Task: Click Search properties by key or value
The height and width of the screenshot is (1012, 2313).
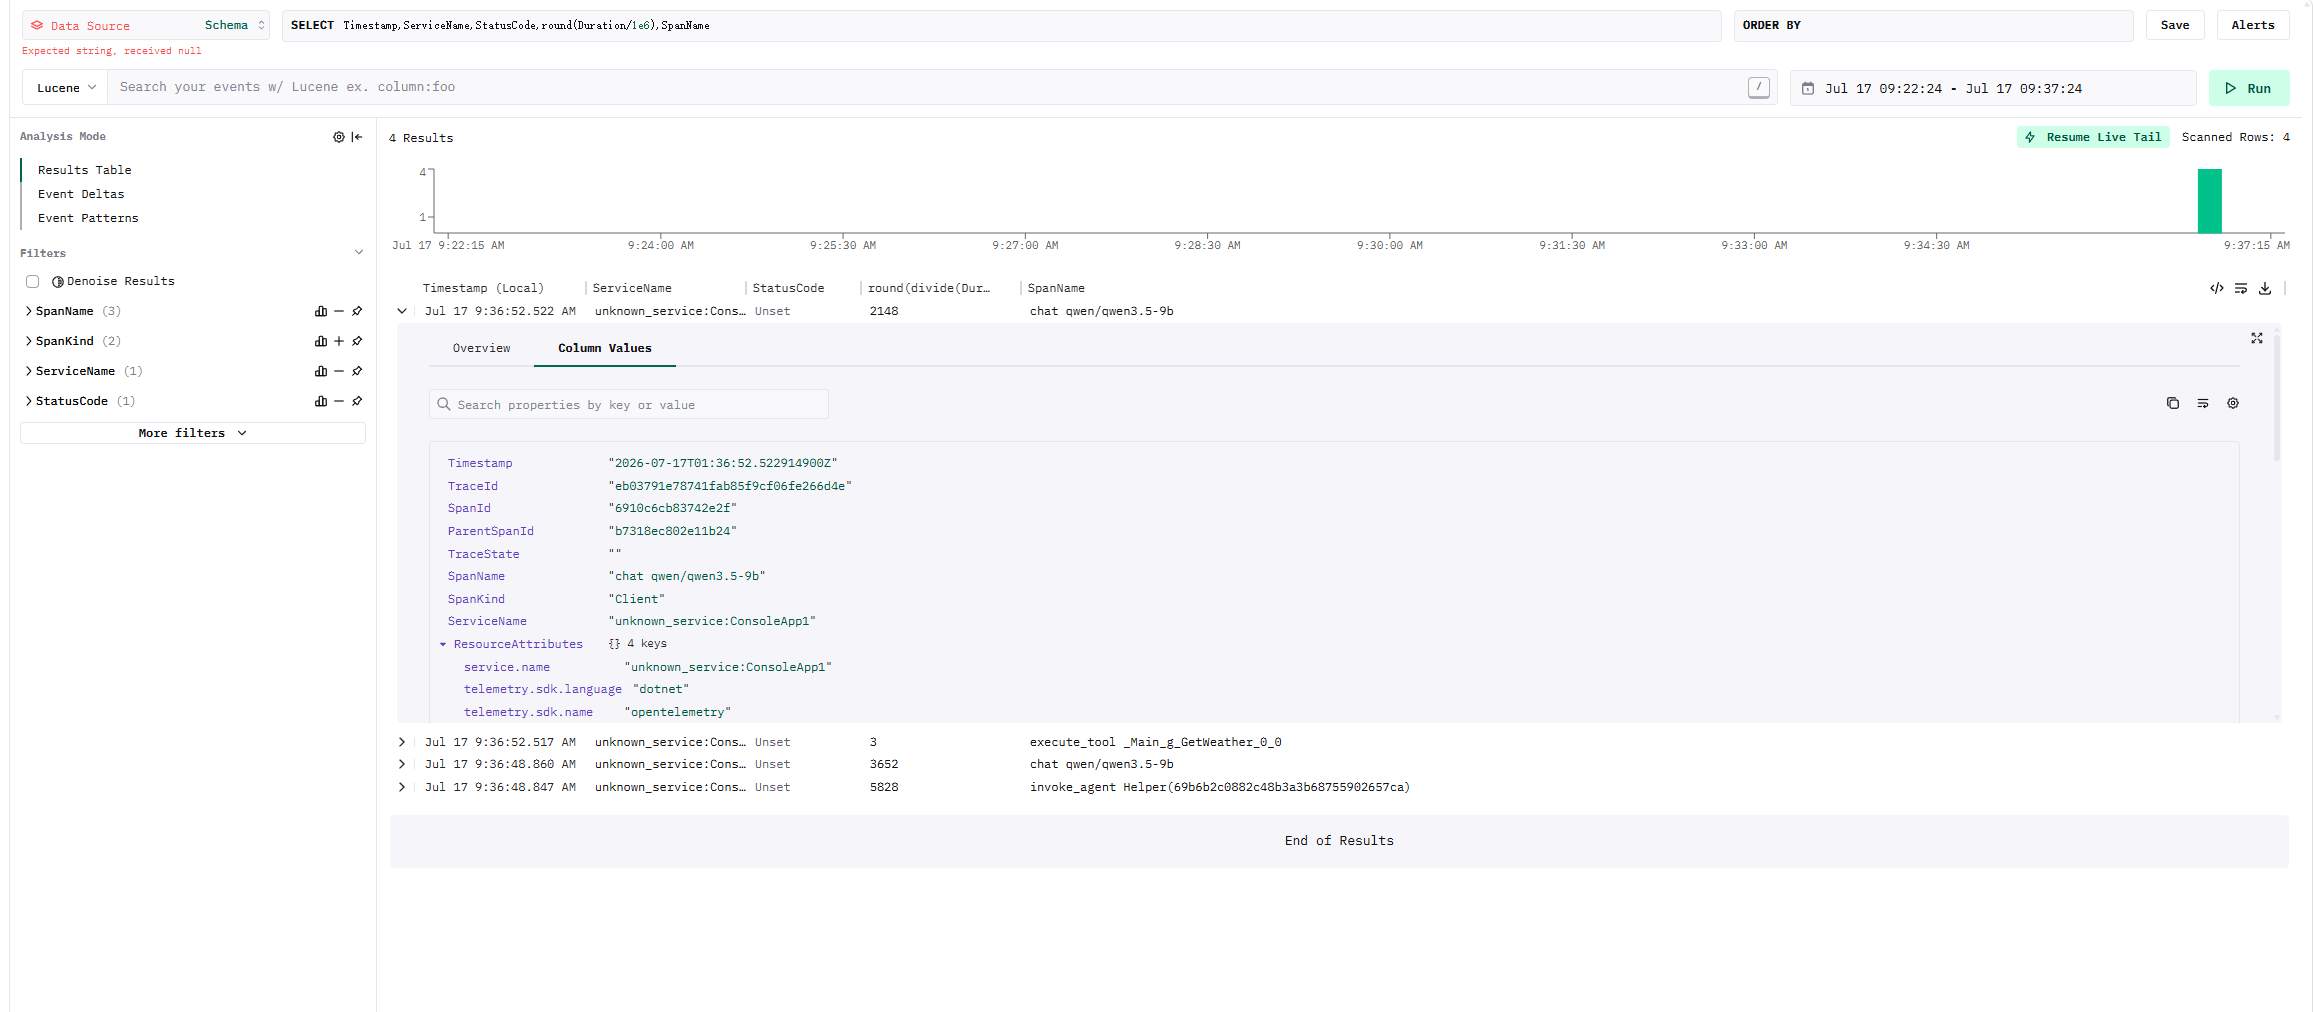Action: tap(629, 405)
